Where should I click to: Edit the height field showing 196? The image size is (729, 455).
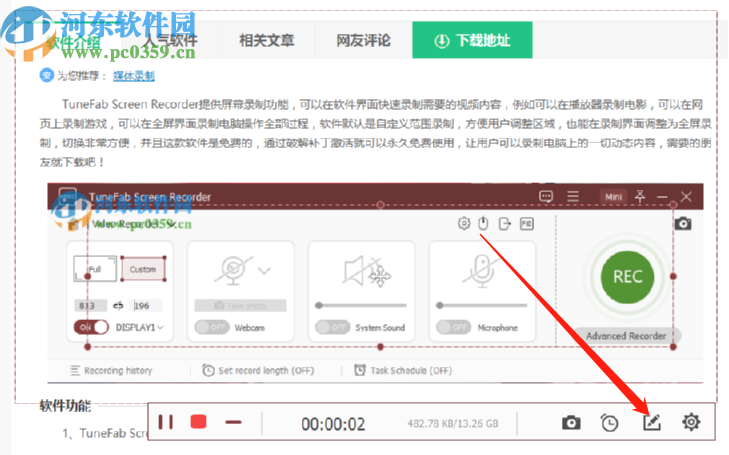tap(146, 305)
